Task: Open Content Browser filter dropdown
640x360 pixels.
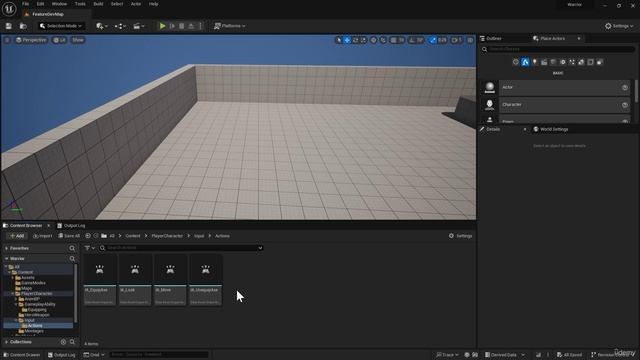Action: [89, 248]
